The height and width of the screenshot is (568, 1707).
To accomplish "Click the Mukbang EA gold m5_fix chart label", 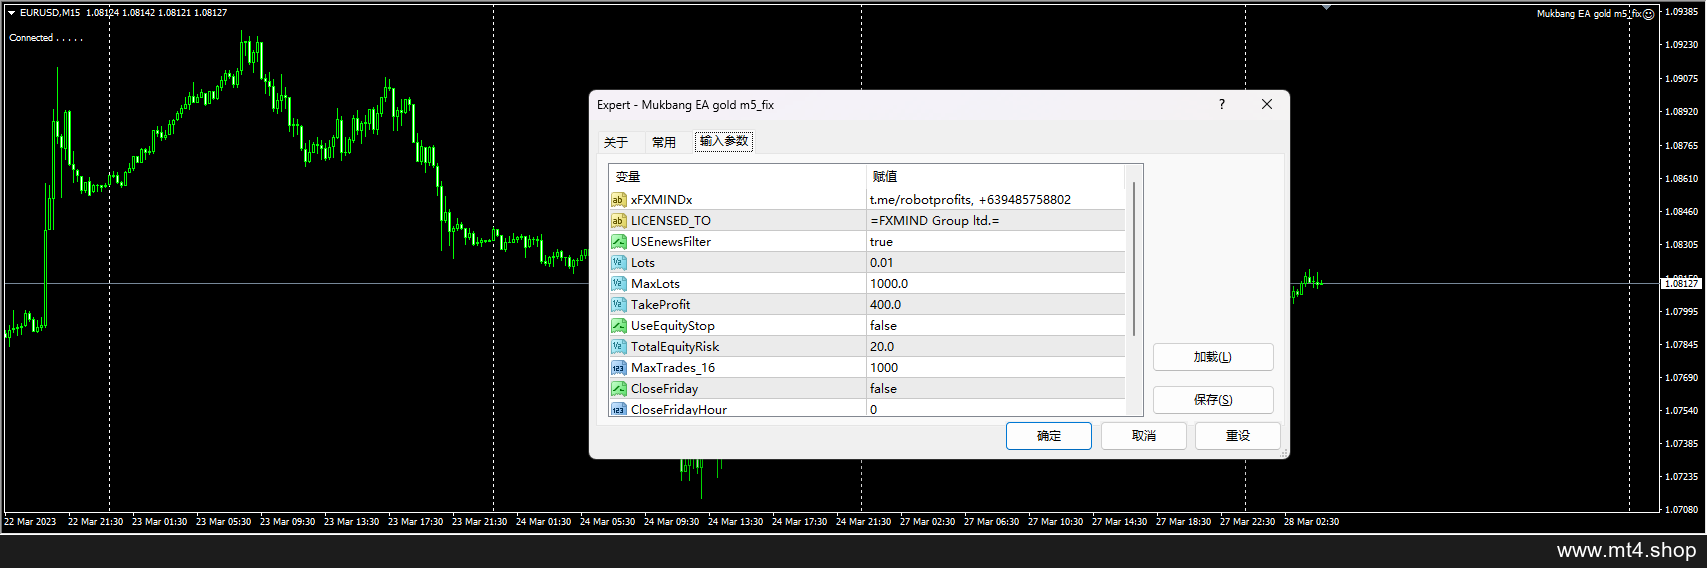I will (1589, 14).
